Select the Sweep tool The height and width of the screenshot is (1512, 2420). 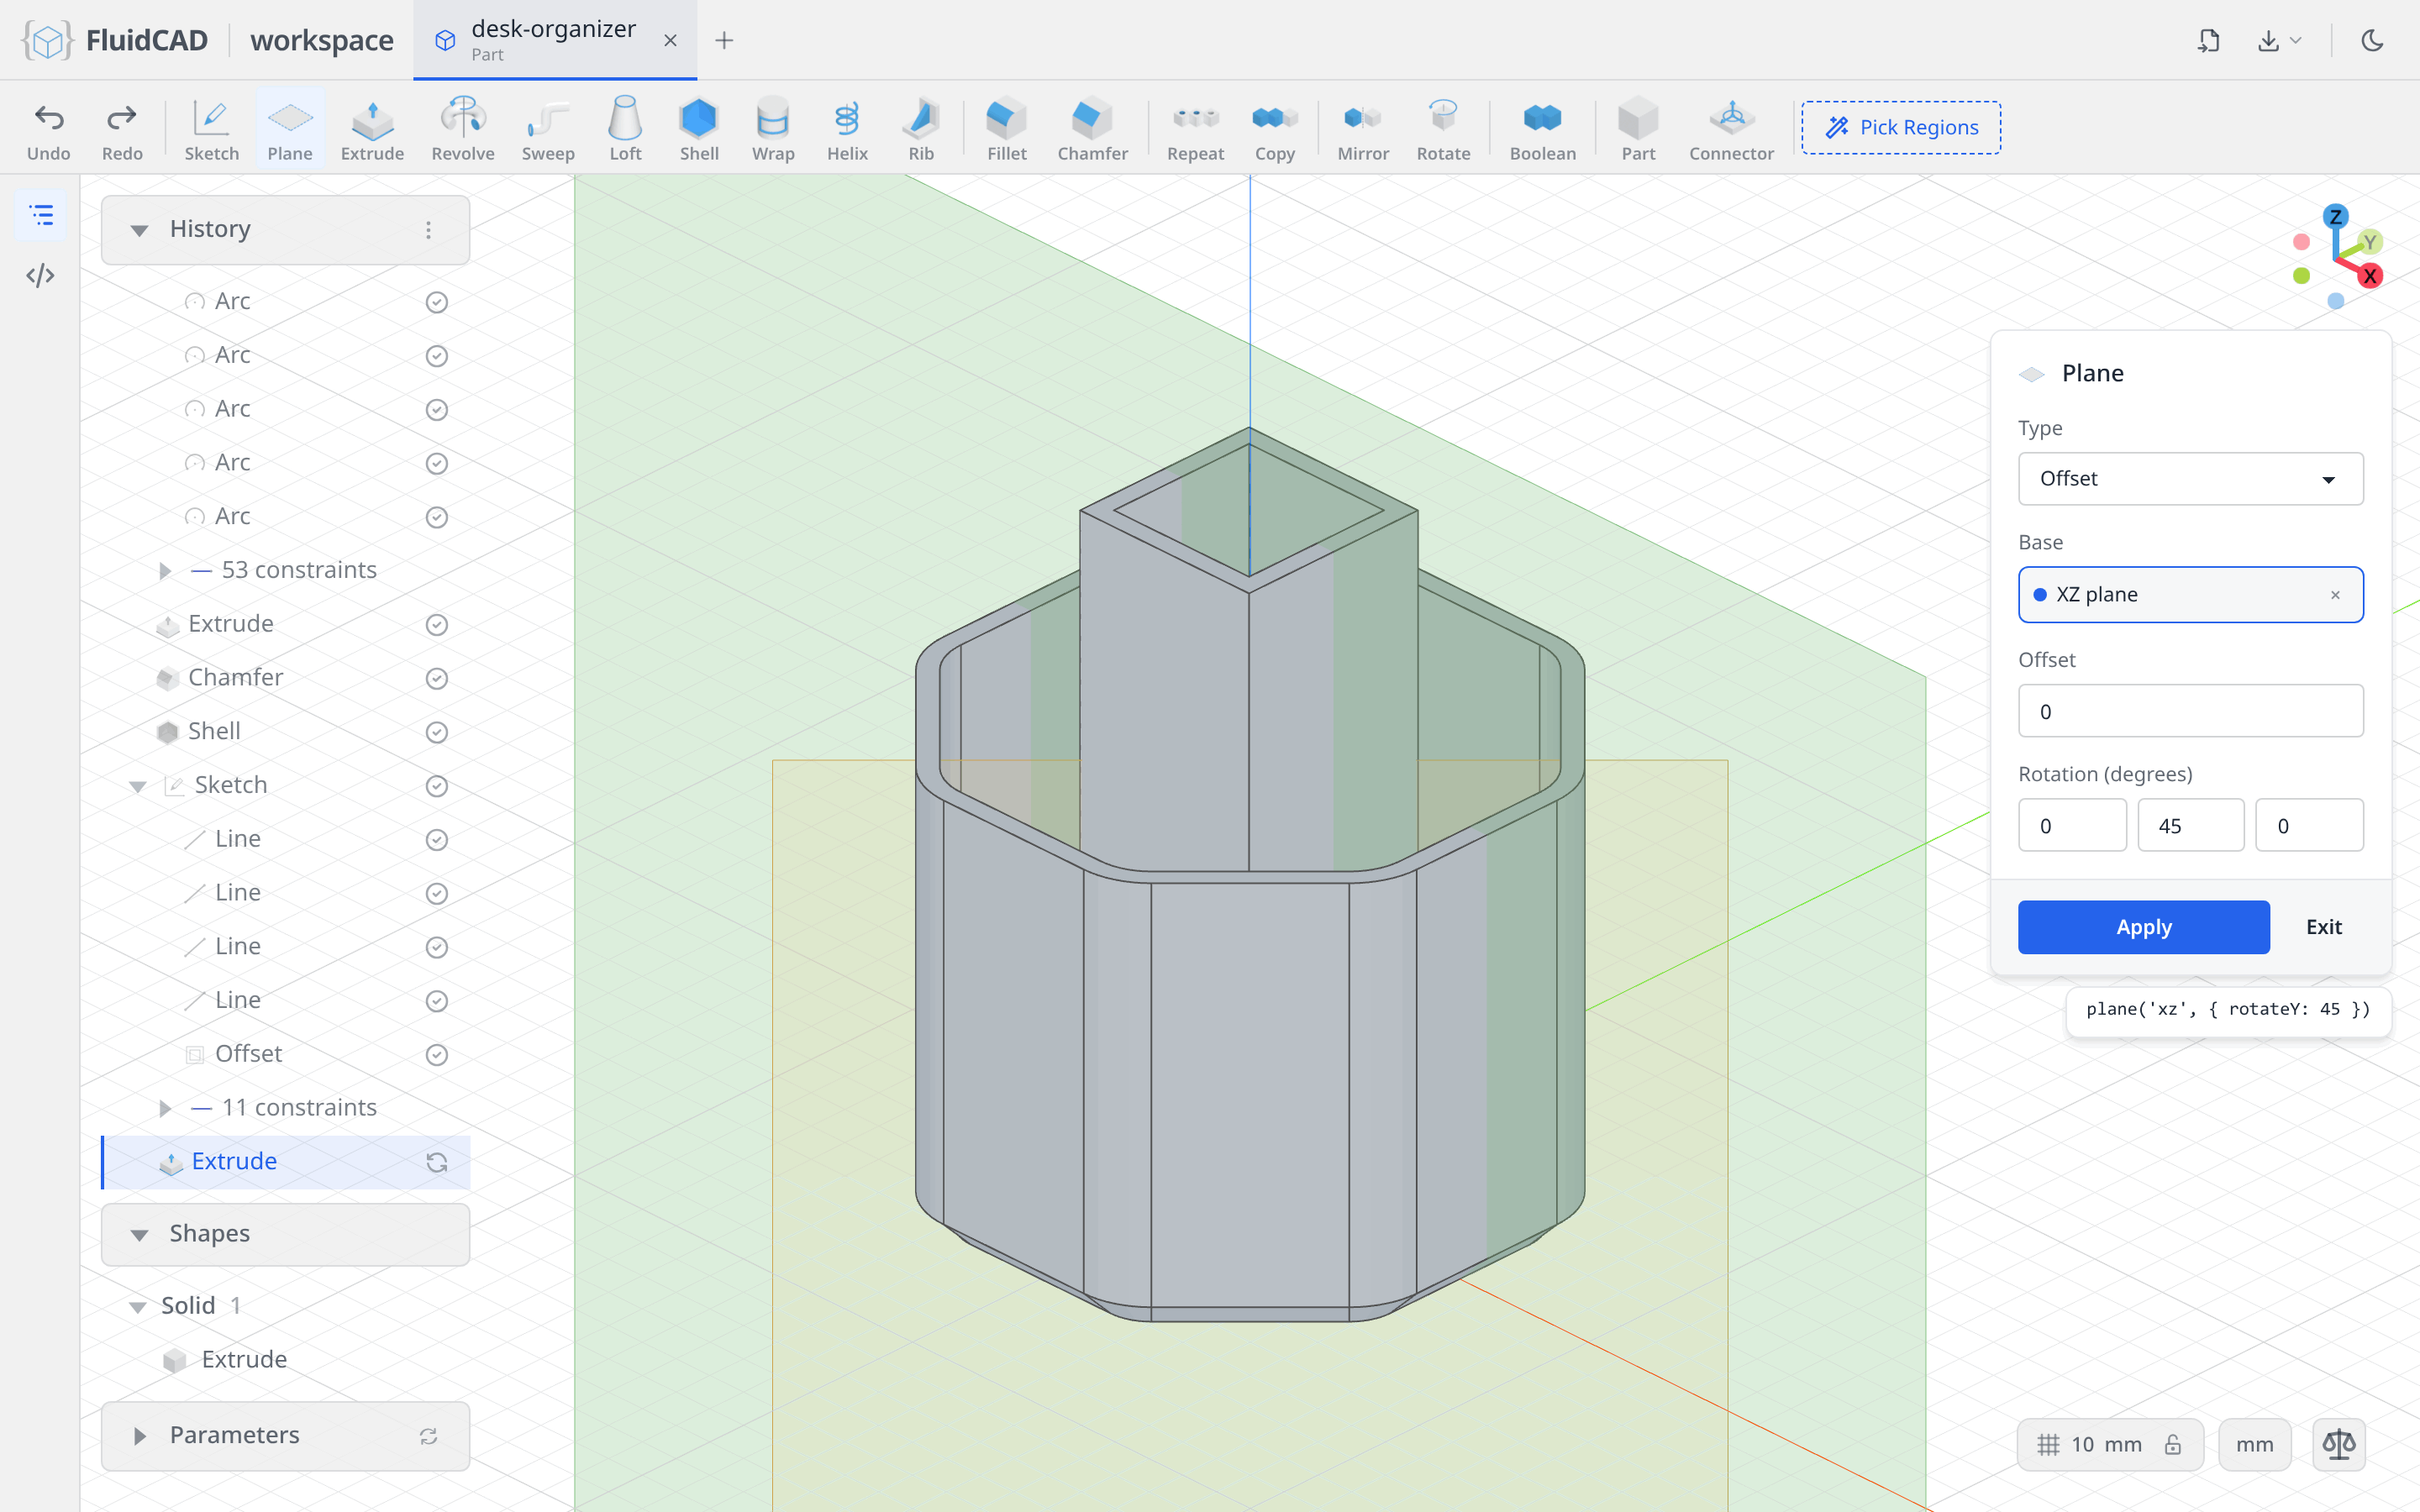click(x=548, y=129)
